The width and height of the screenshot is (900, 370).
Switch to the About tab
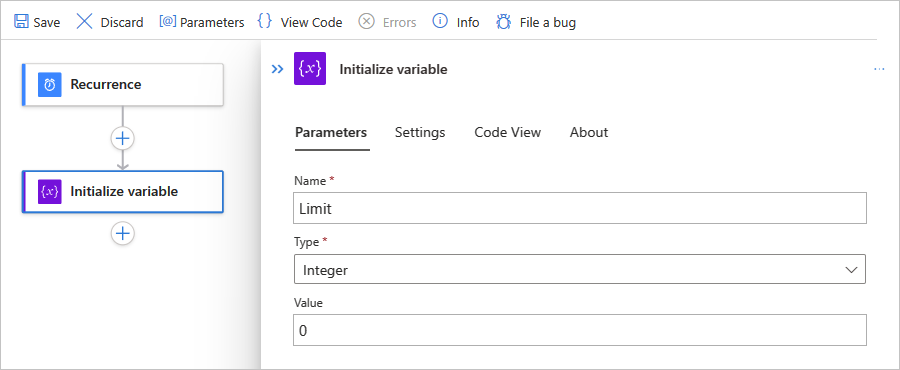(x=589, y=133)
